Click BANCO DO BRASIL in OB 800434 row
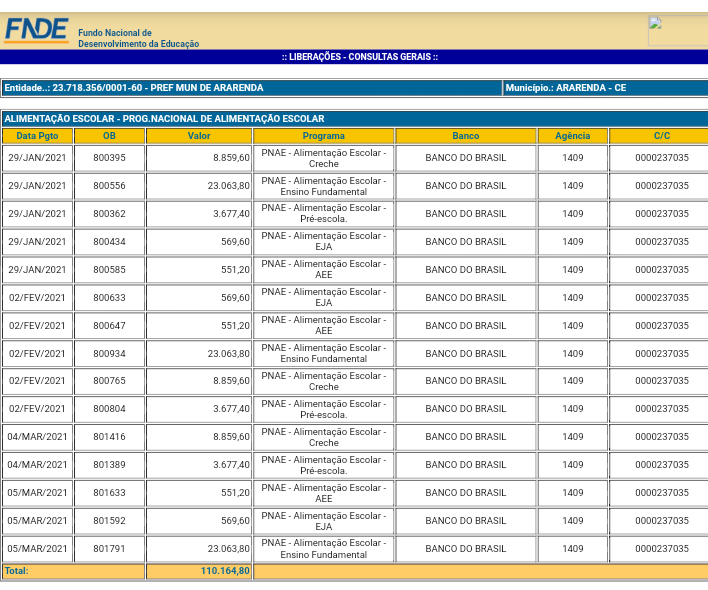This screenshot has height=590, width=708. tap(466, 242)
